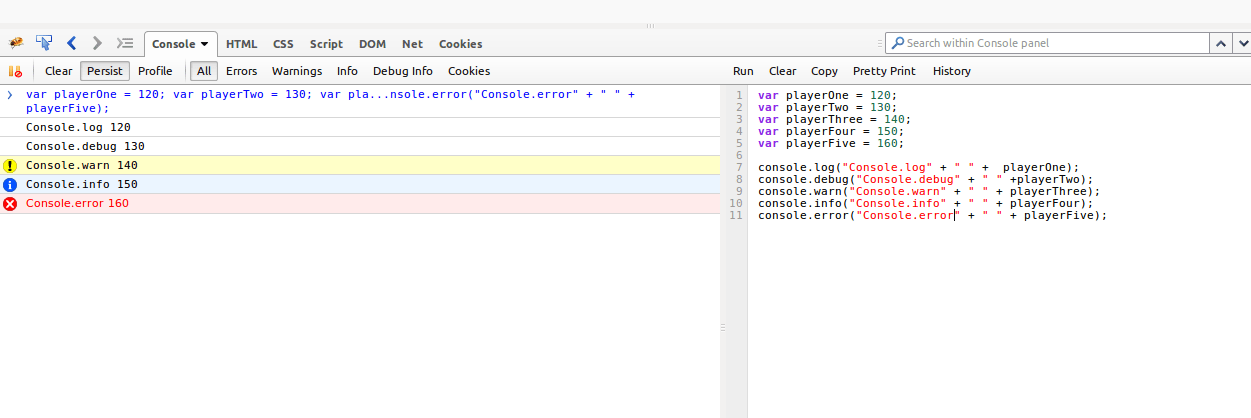Select the Console.info 150 output row
The height and width of the screenshot is (418, 1251).
360,185
